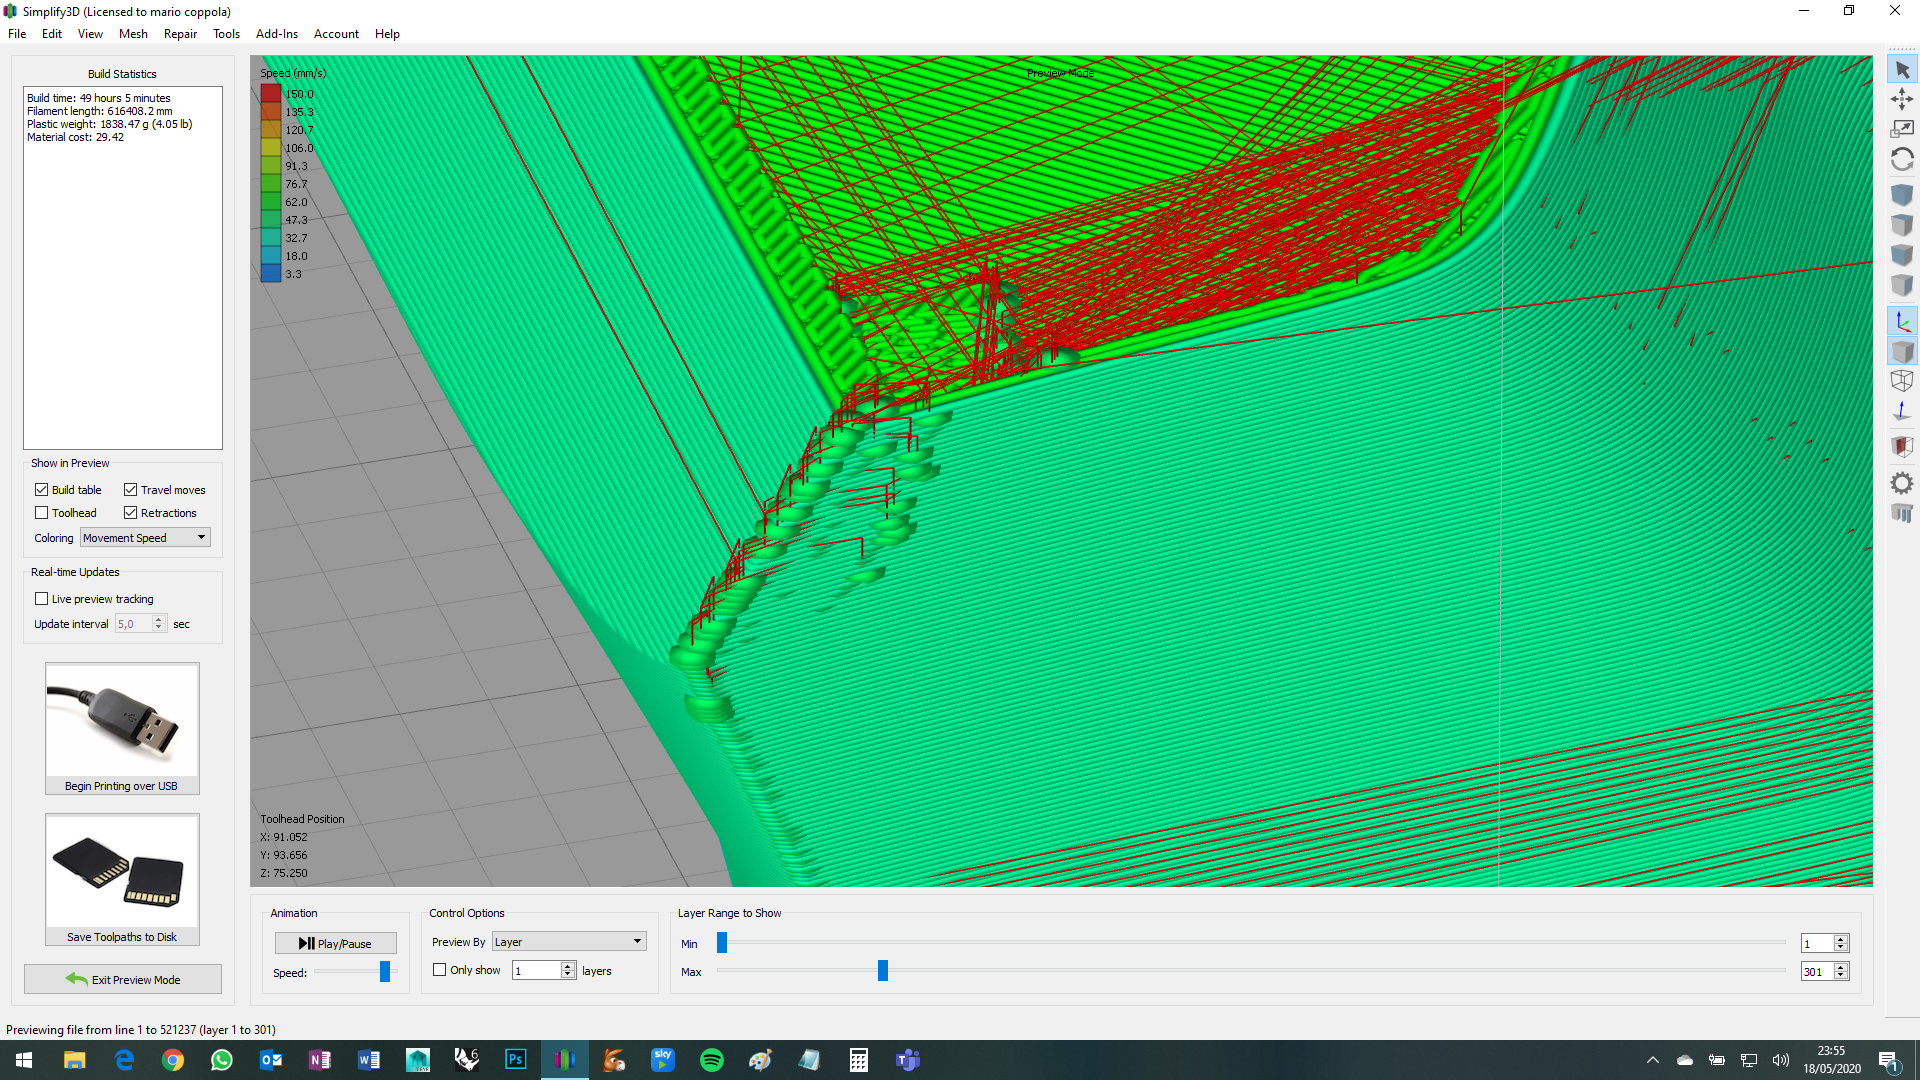The image size is (1920, 1080).
Task: Enable the Toolhead checkbox
Action: pyautogui.click(x=41, y=513)
